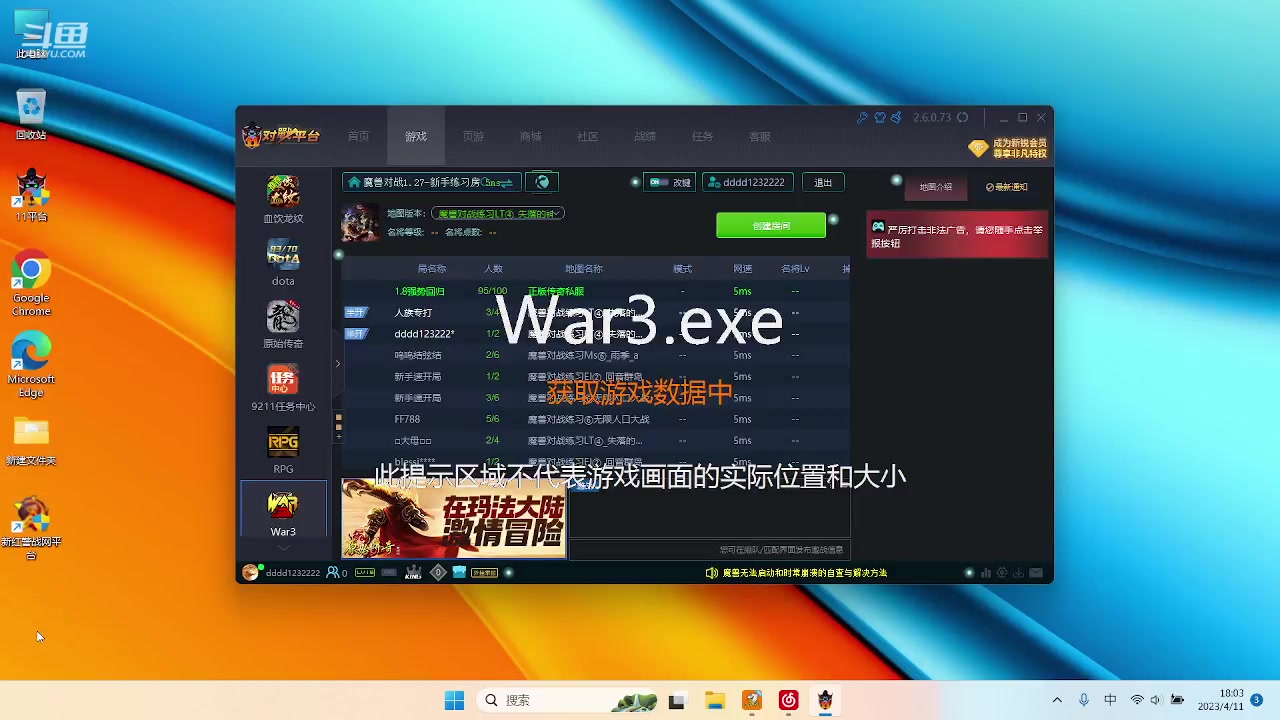1280x720 pixels.
Task: Sort by the 网速 column header
Action: (742, 269)
